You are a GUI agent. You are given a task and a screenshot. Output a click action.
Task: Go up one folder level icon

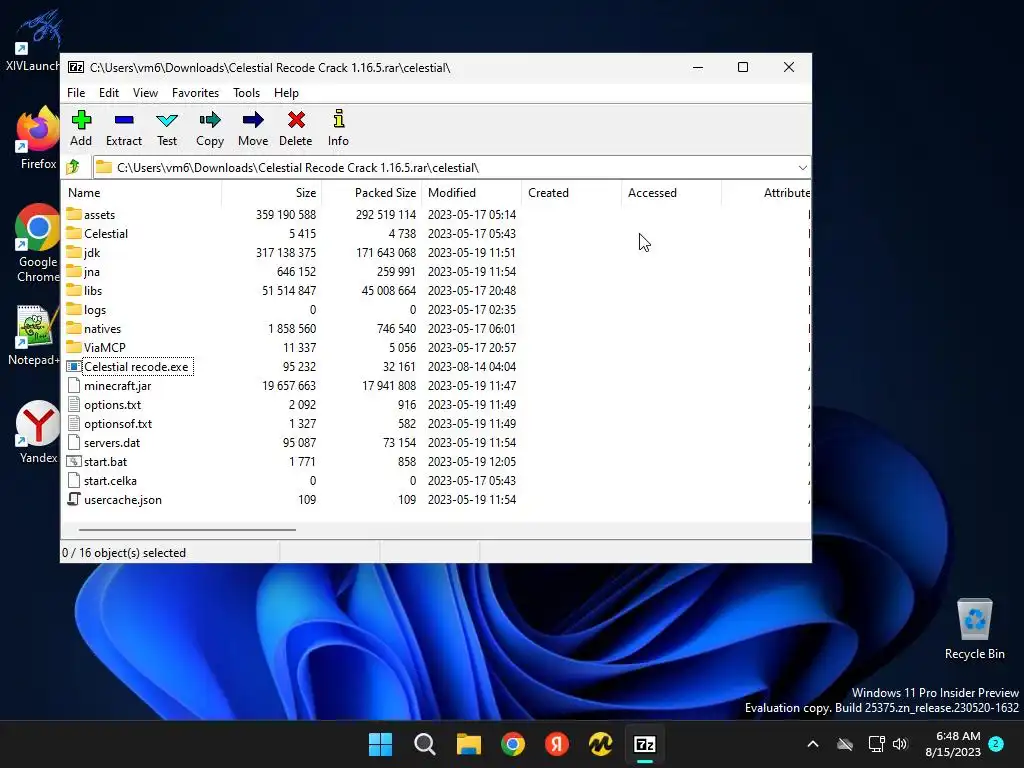73,167
